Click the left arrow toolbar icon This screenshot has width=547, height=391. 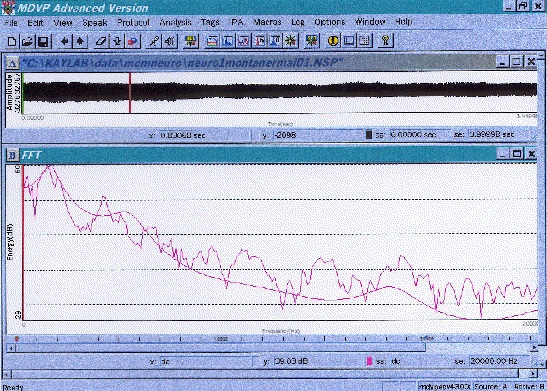(65, 42)
